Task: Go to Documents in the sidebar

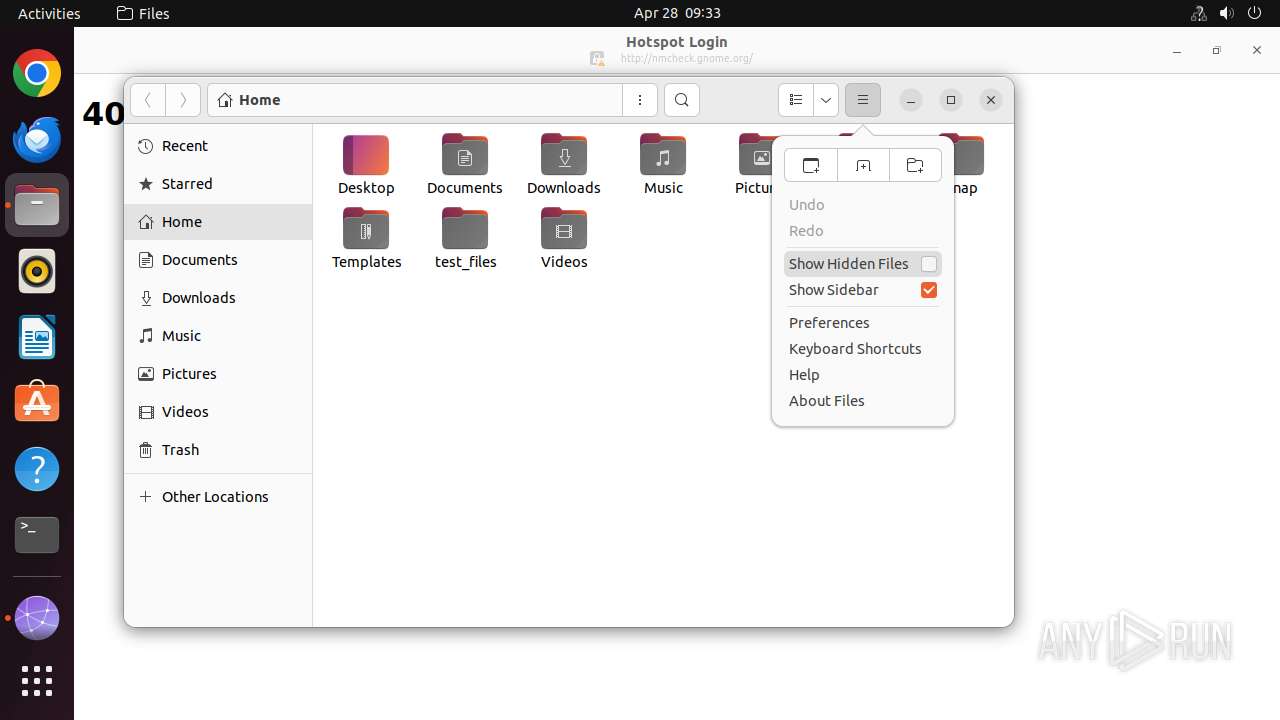Action: [x=218, y=260]
